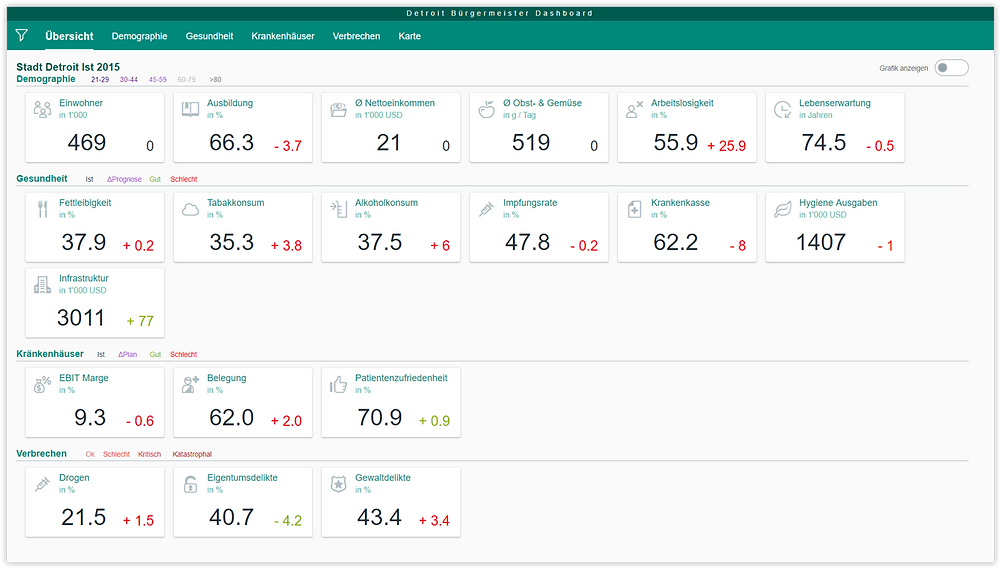This screenshot has height=569, width=1000.
Task: Click the Lebenserwartung clock icon
Action: (783, 110)
